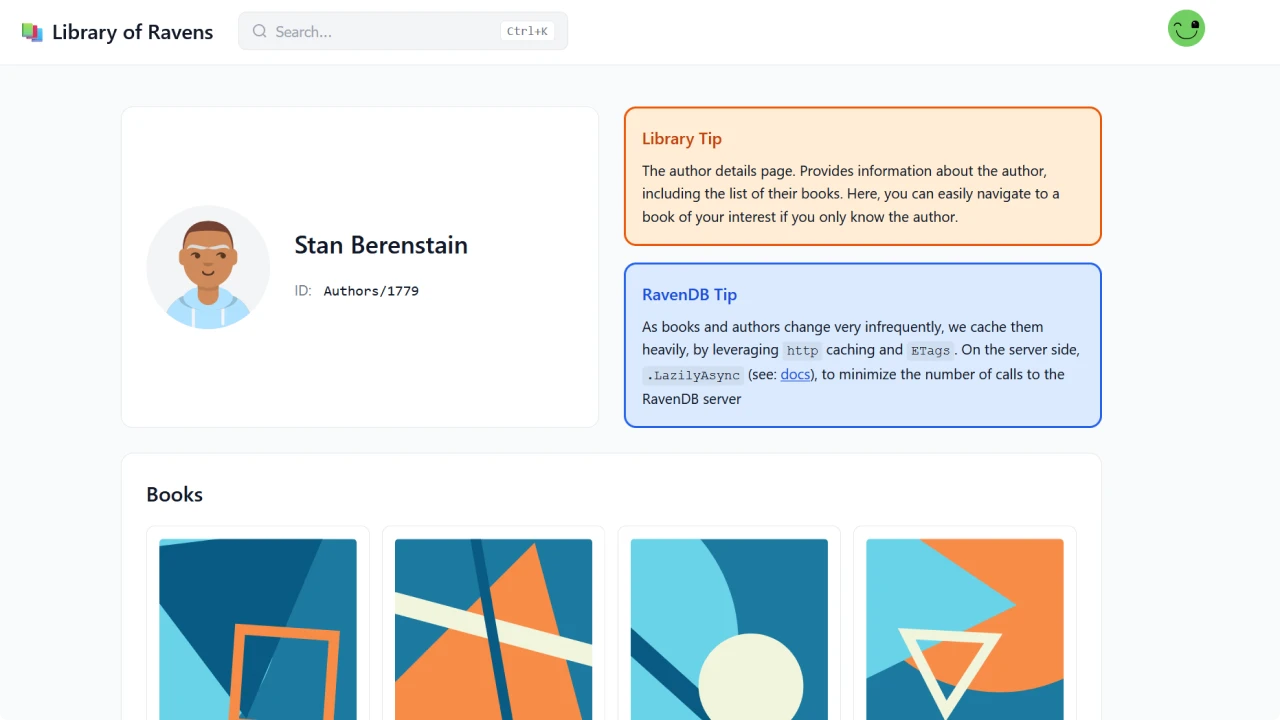The width and height of the screenshot is (1280, 720).
Task: Click the Ctrl+K shortcut badge
Action: tap(527, 31)
